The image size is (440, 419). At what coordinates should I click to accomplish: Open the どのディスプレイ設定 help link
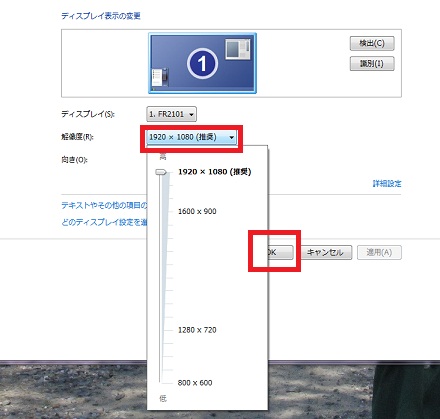(104, 222)
